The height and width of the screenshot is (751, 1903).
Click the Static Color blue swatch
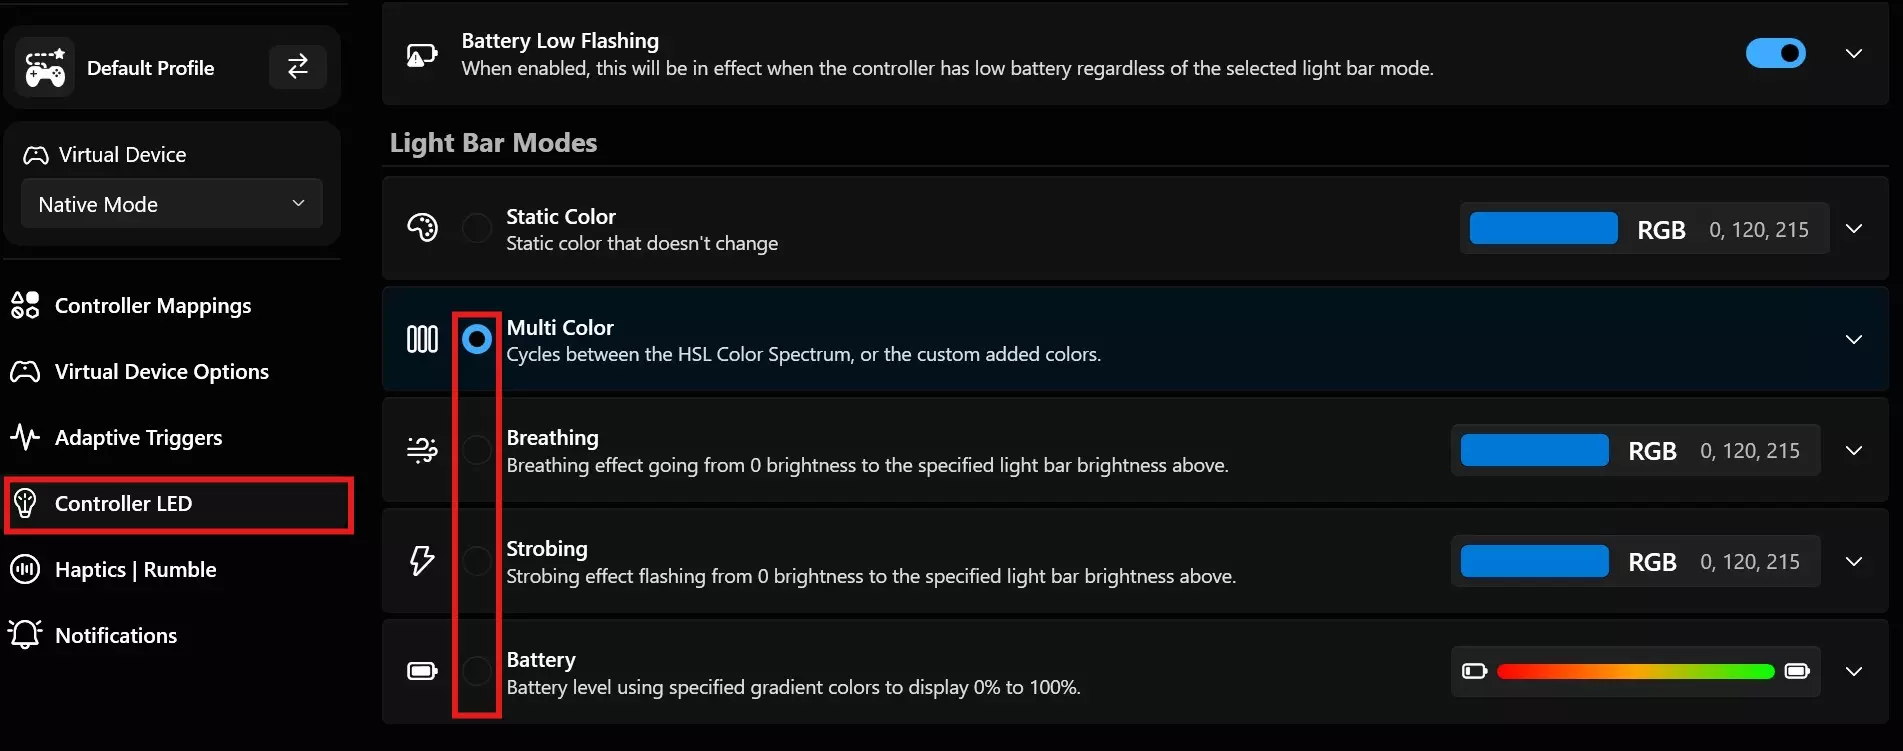pyautogui.click(x=1543, y=229)
